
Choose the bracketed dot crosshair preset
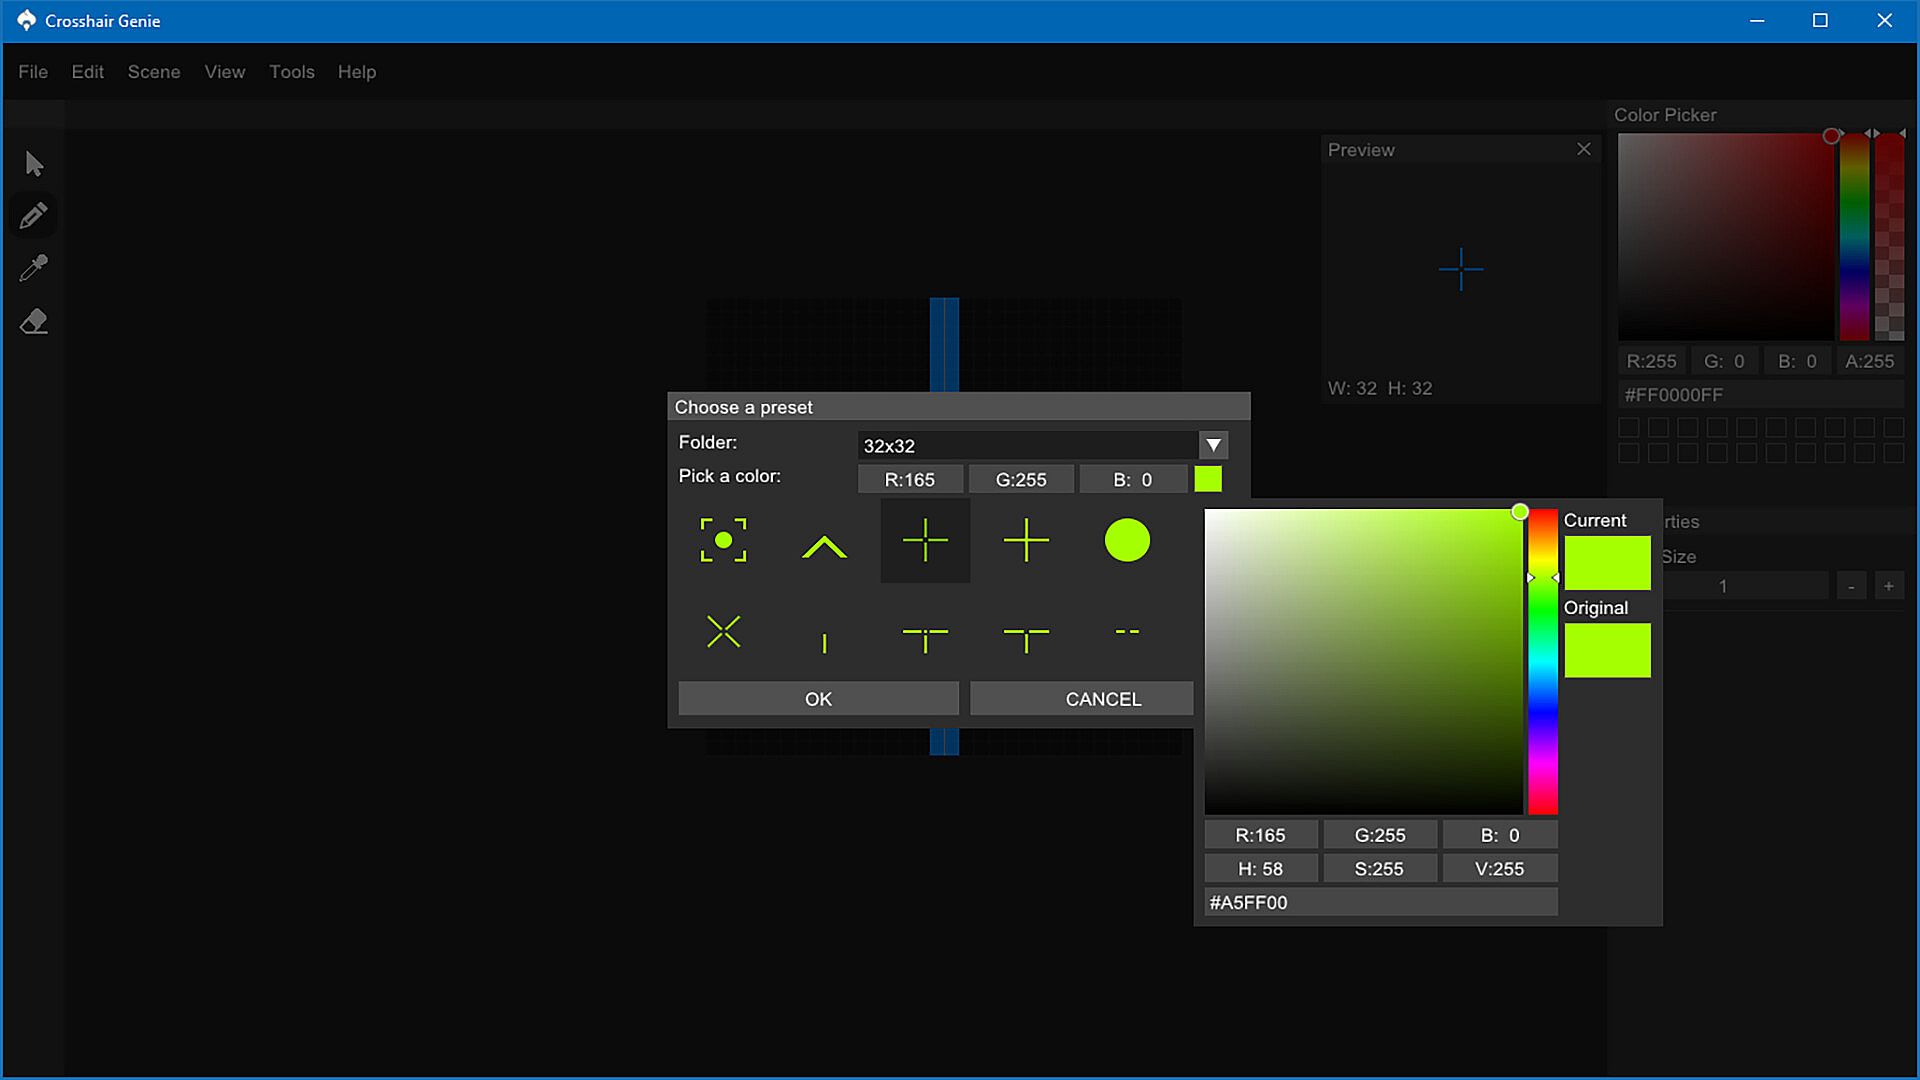(723, 541)
